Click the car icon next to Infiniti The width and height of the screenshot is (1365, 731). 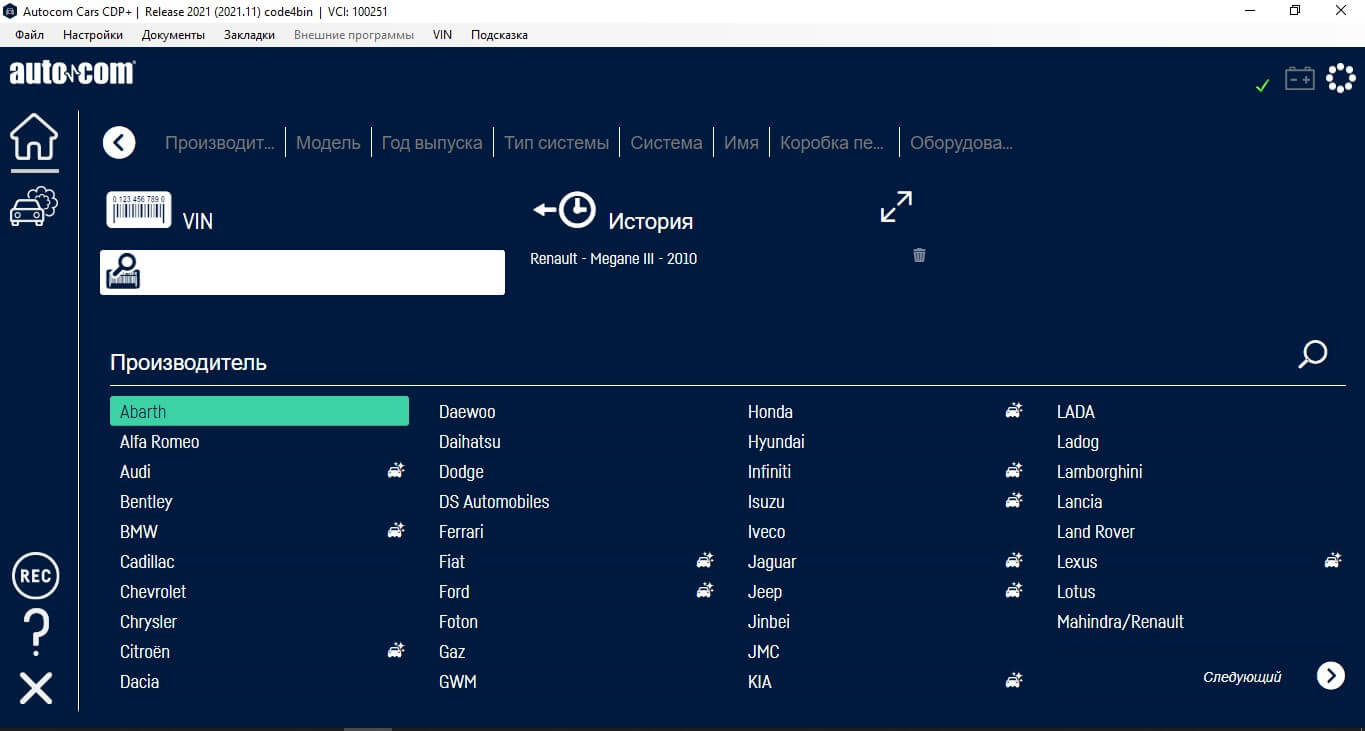(x=1014, y=470)
